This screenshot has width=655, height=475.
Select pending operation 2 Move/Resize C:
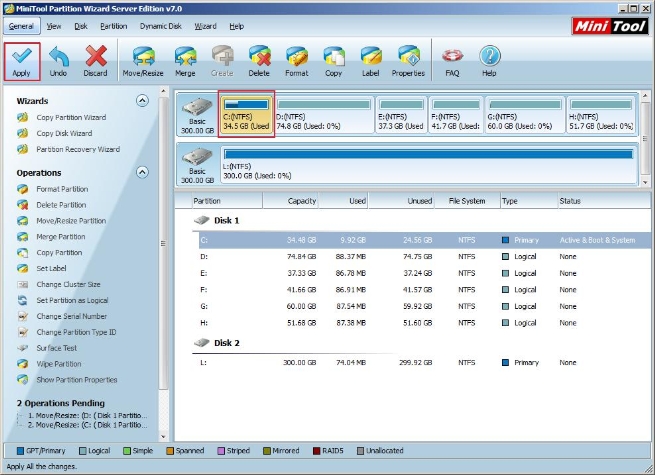[x=88, y=425]
